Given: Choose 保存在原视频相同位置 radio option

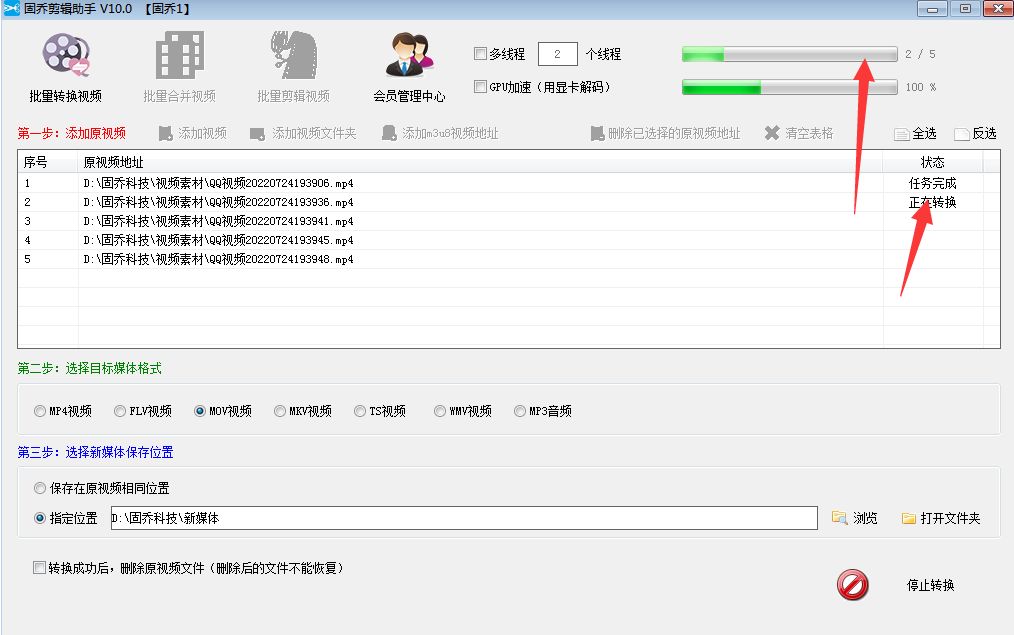Looking at the screenshot, I should click(x=40, y=488).
